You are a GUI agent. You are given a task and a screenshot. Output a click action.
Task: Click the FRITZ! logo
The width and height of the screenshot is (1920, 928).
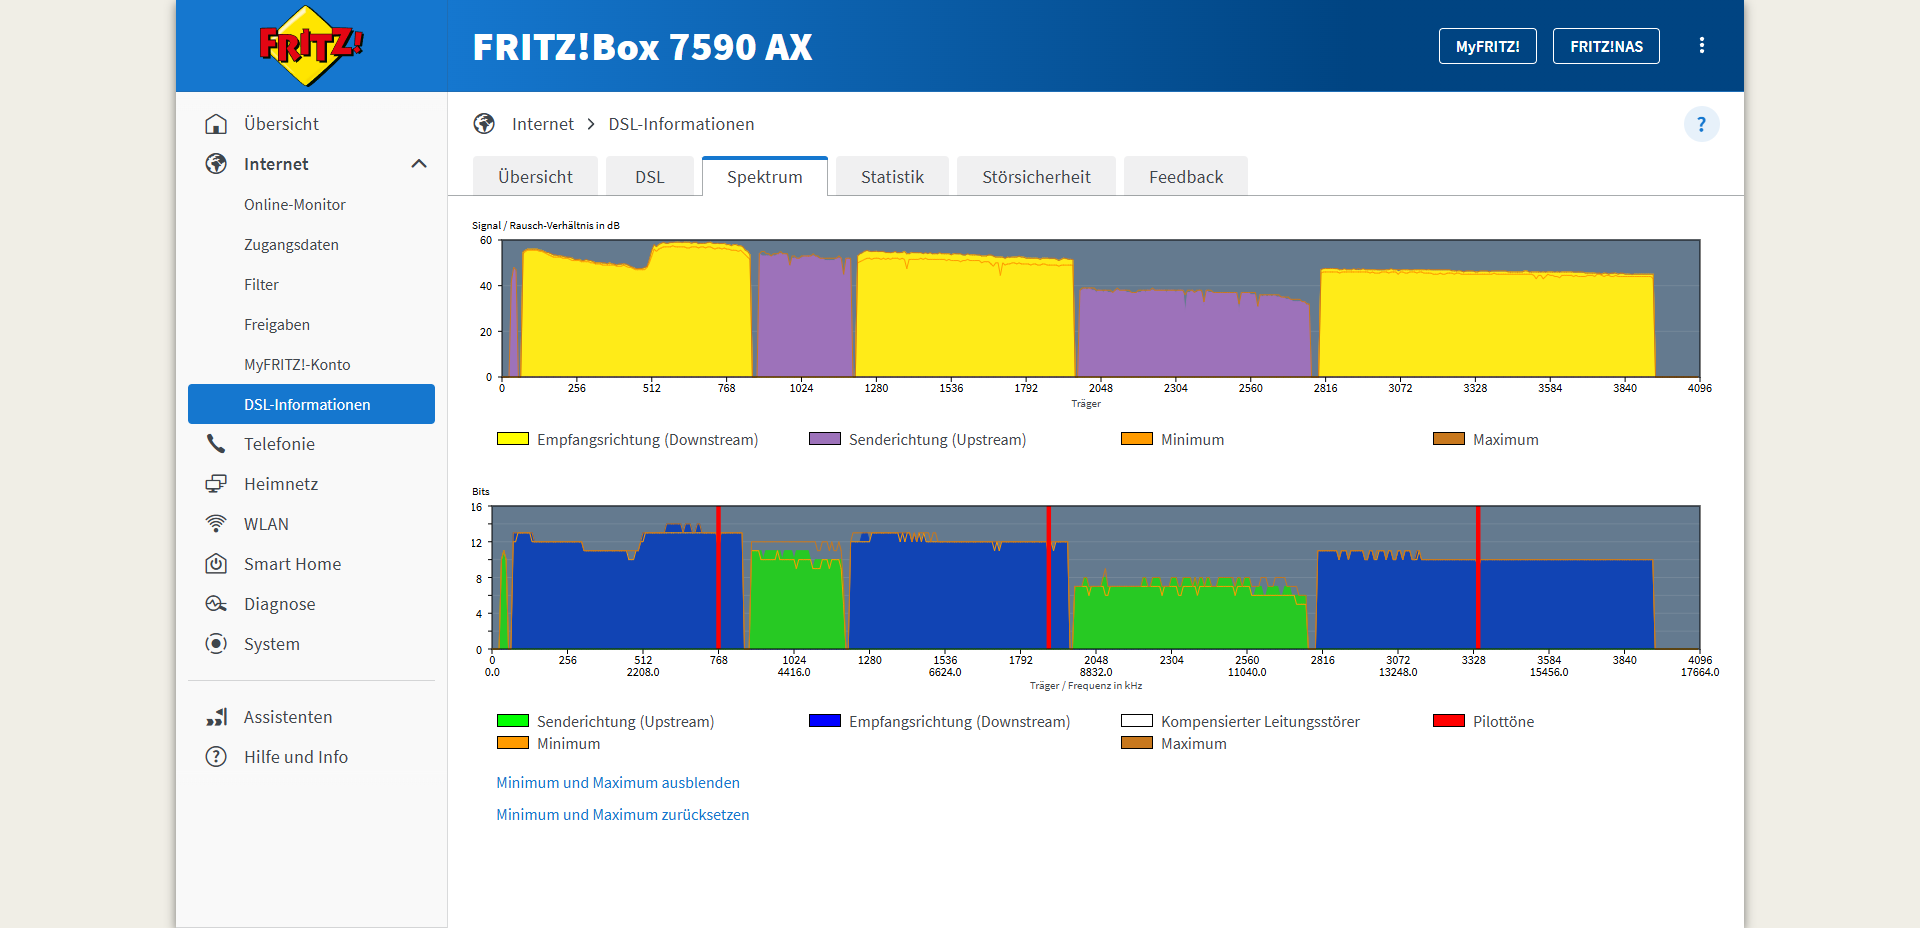(311, 46)
